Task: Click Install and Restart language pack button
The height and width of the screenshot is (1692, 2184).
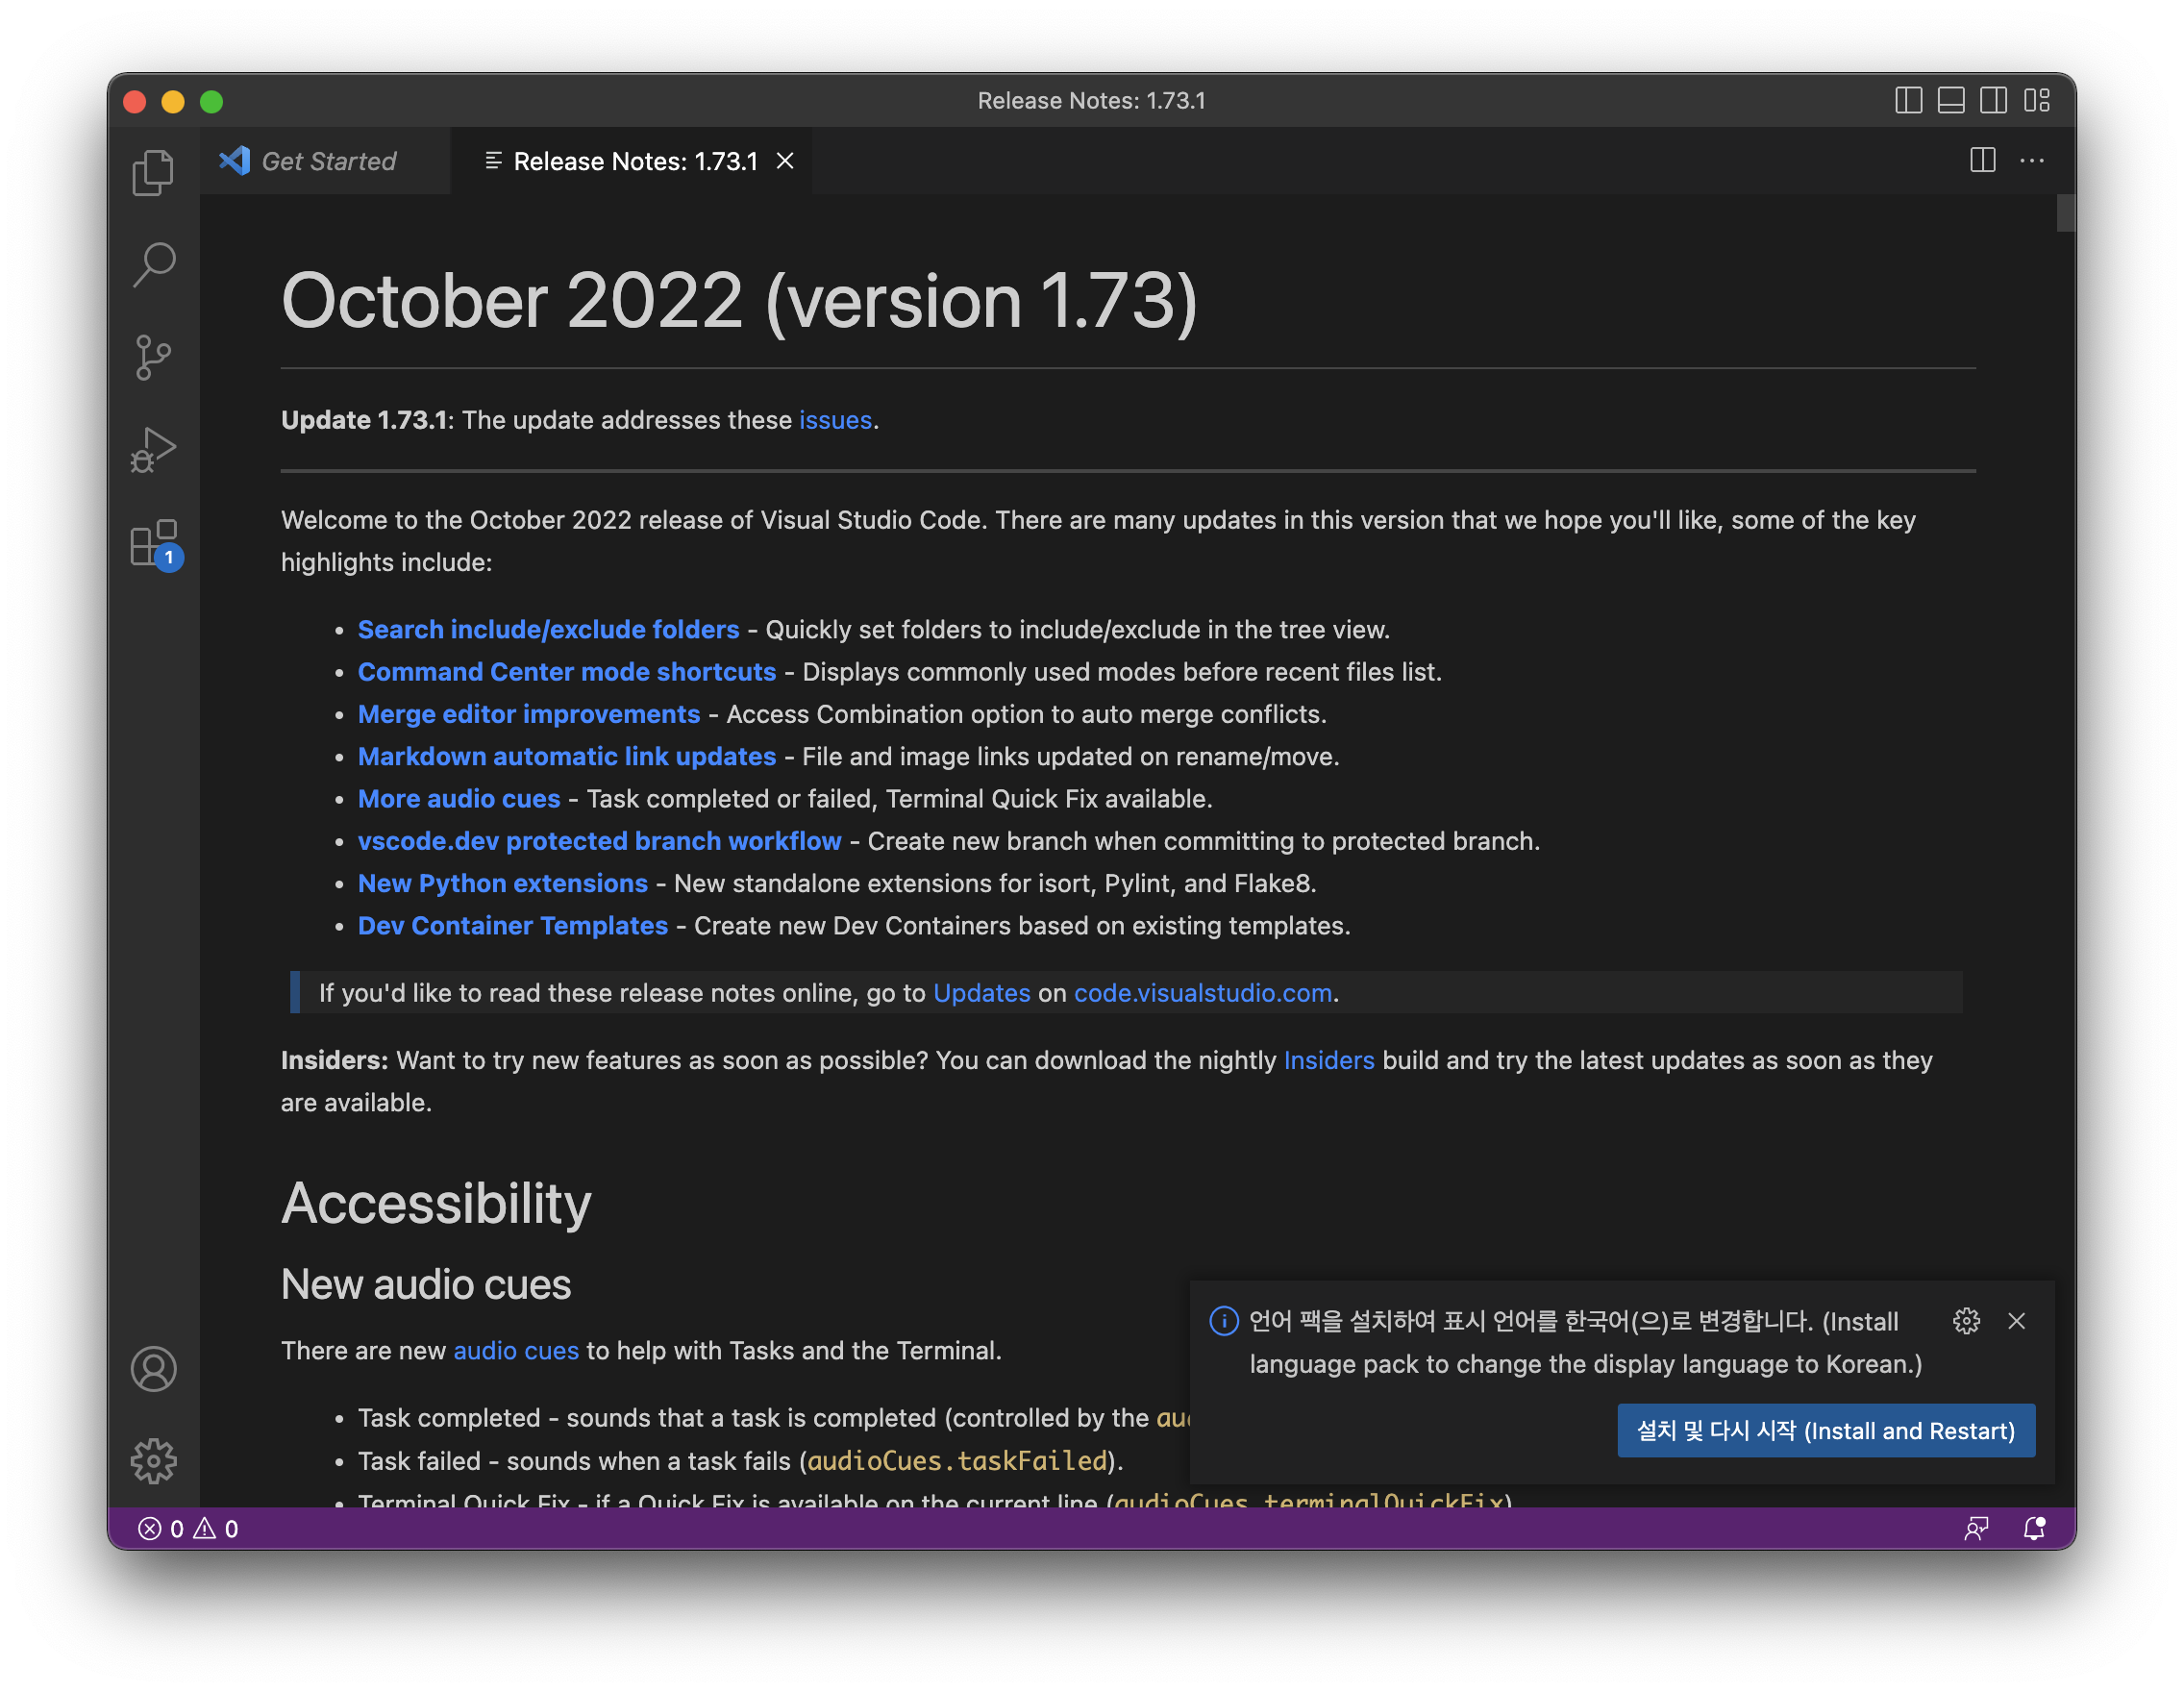Action: [1826, 1431]
